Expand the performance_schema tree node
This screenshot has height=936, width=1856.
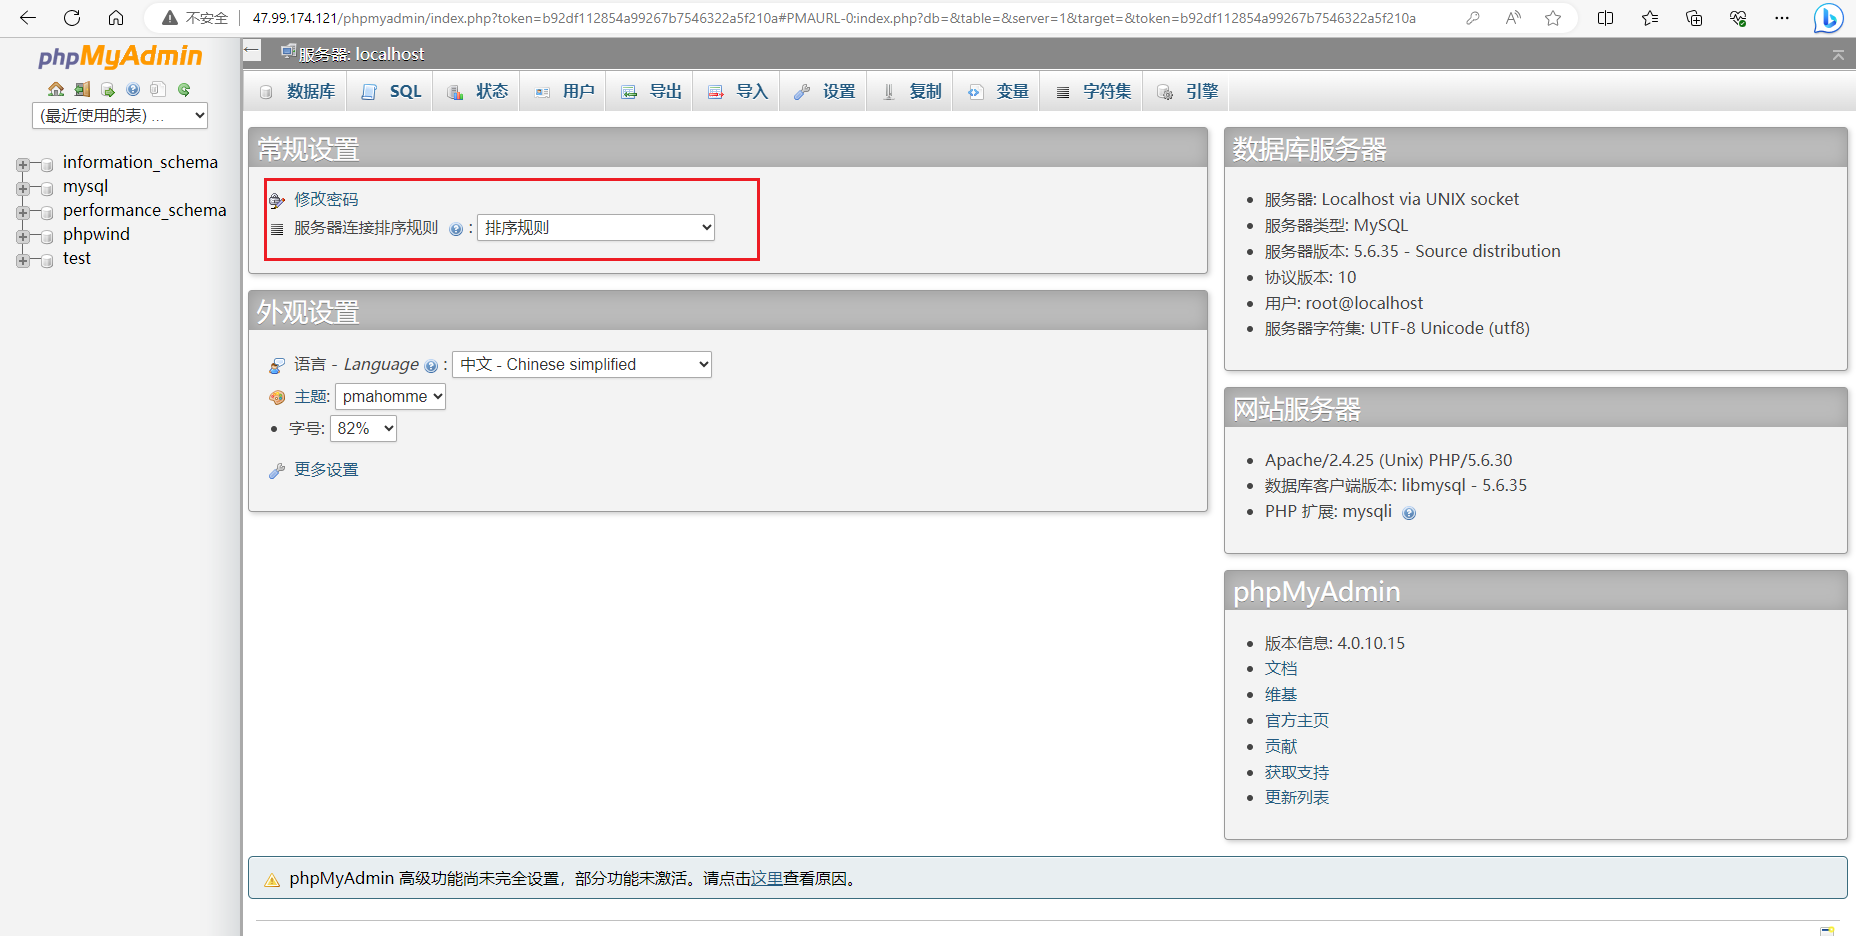point(22,212)
